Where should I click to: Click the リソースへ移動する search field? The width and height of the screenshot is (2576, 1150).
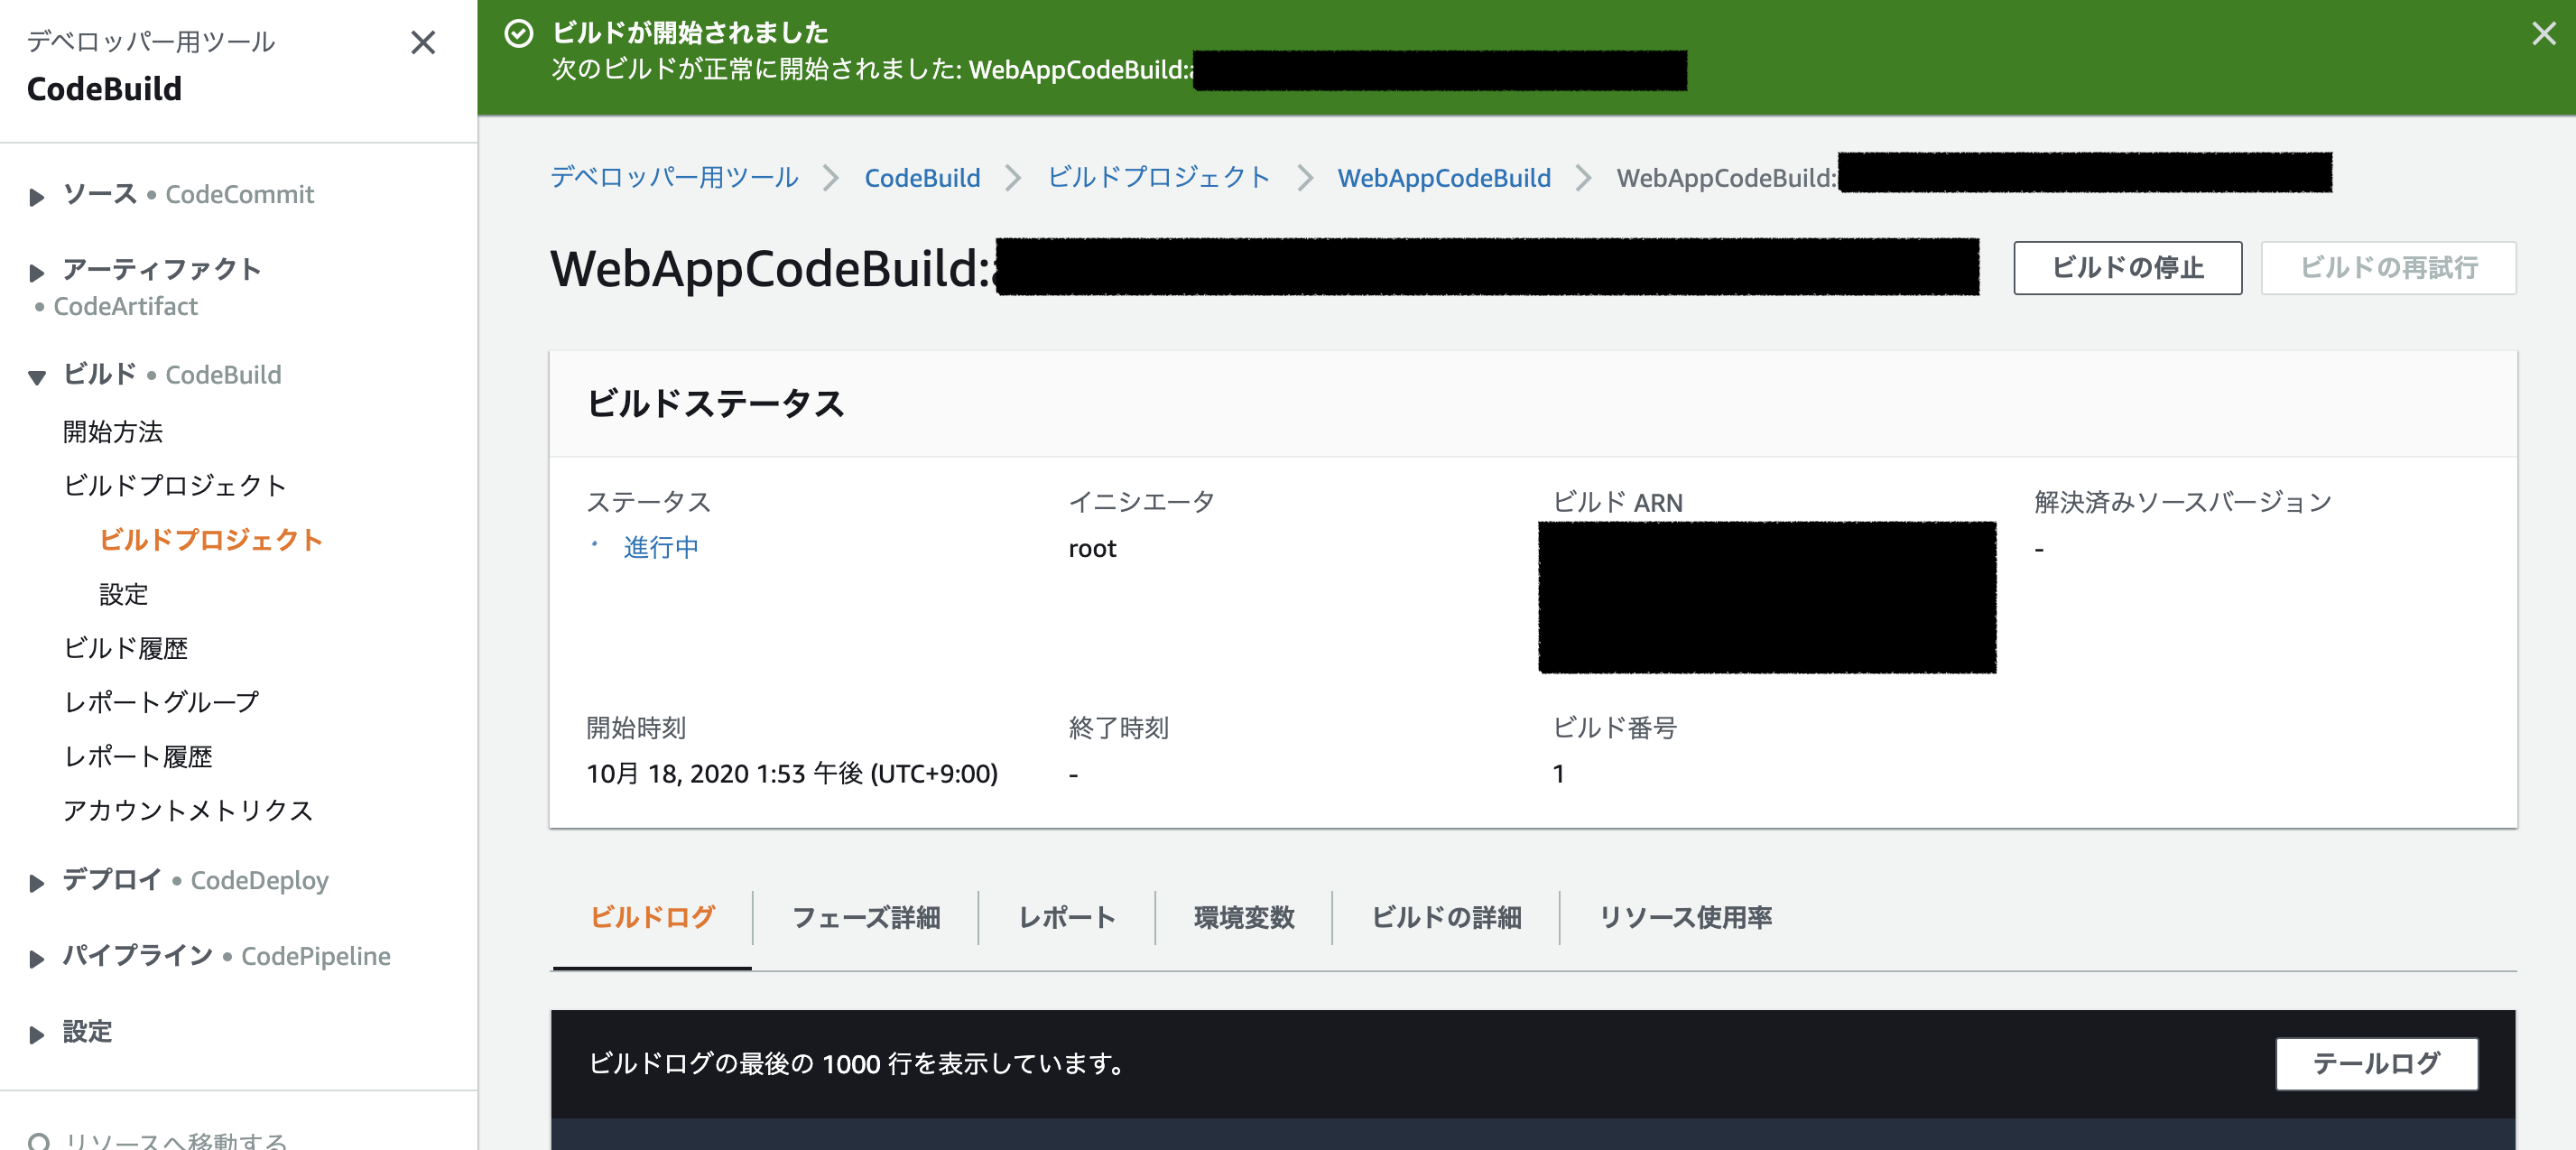tap(176, 1140)
